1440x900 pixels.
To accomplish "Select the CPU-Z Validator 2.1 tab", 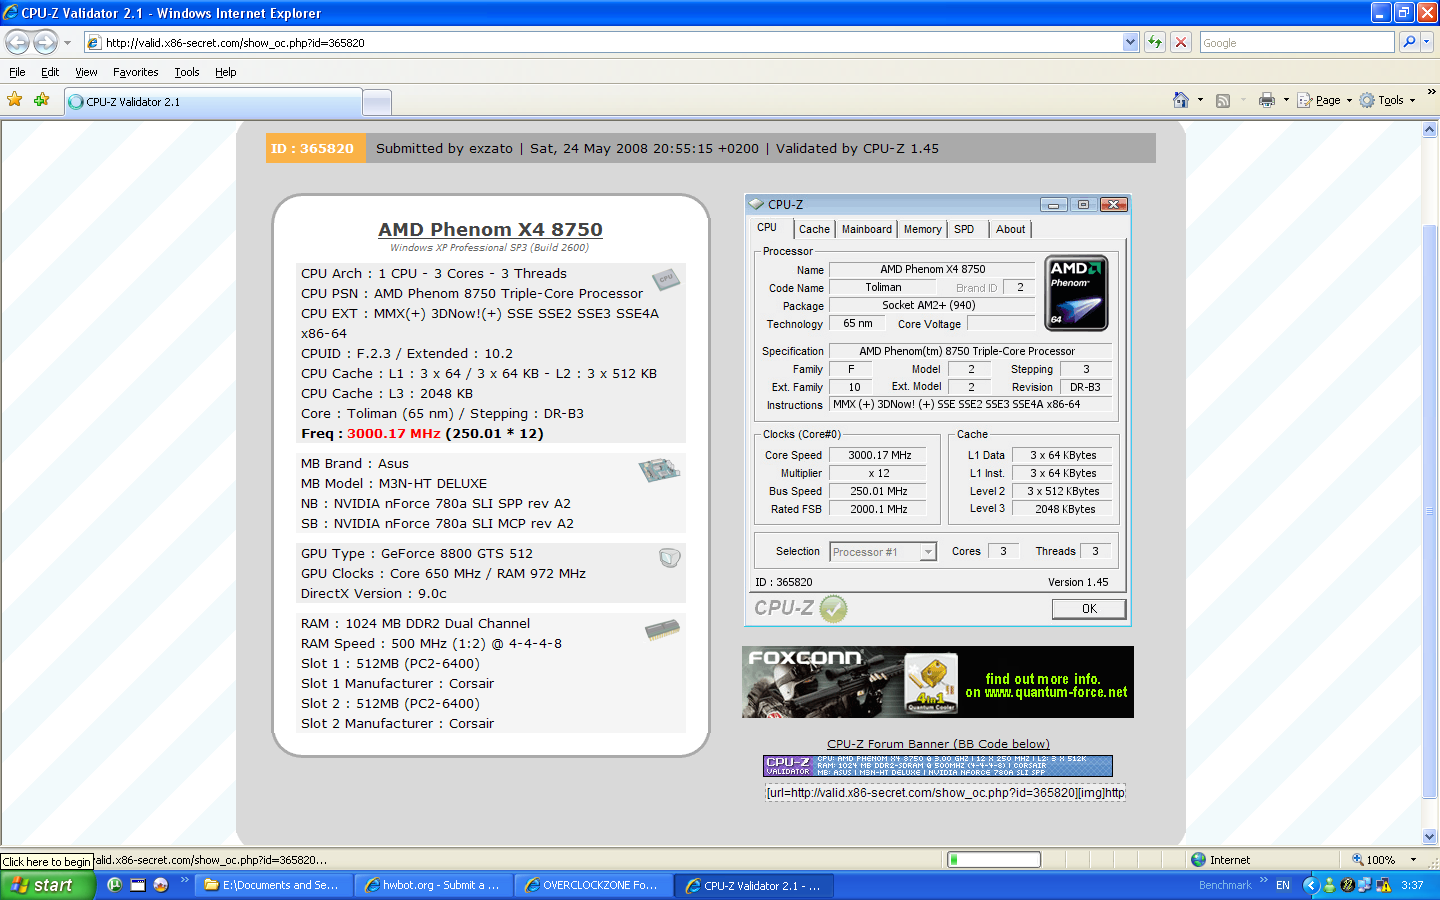I will click(x=213, y=102).
